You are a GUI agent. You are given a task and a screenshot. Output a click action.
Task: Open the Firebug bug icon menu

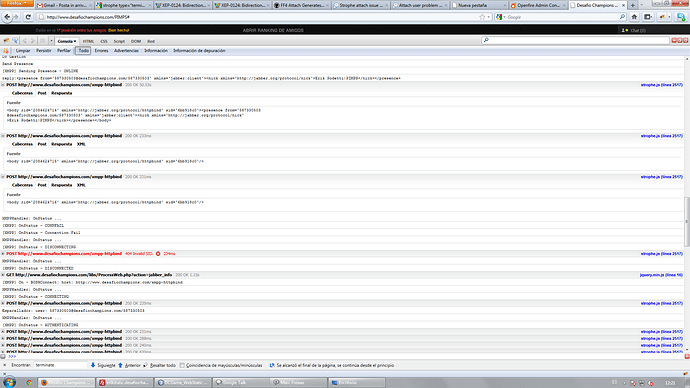click(x=6, y=41)
